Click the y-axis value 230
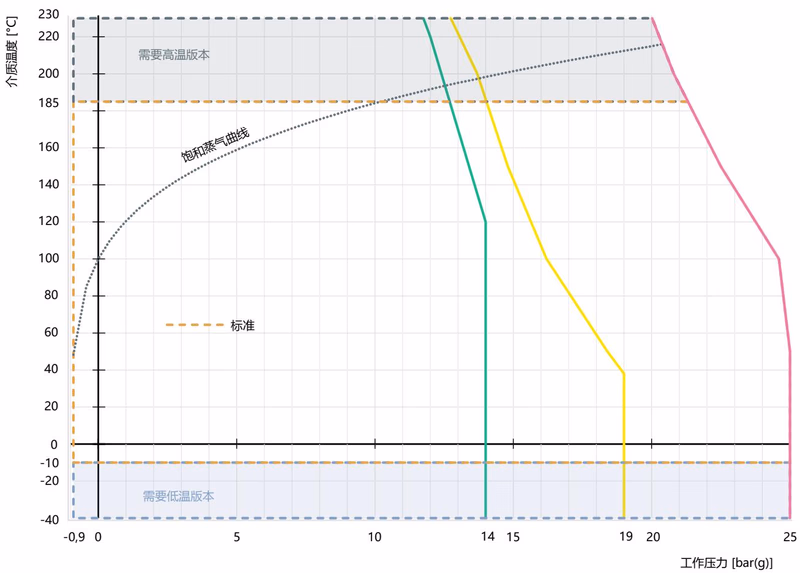The width and height of the screenshot is (800, 573). [x=48, y=14]
